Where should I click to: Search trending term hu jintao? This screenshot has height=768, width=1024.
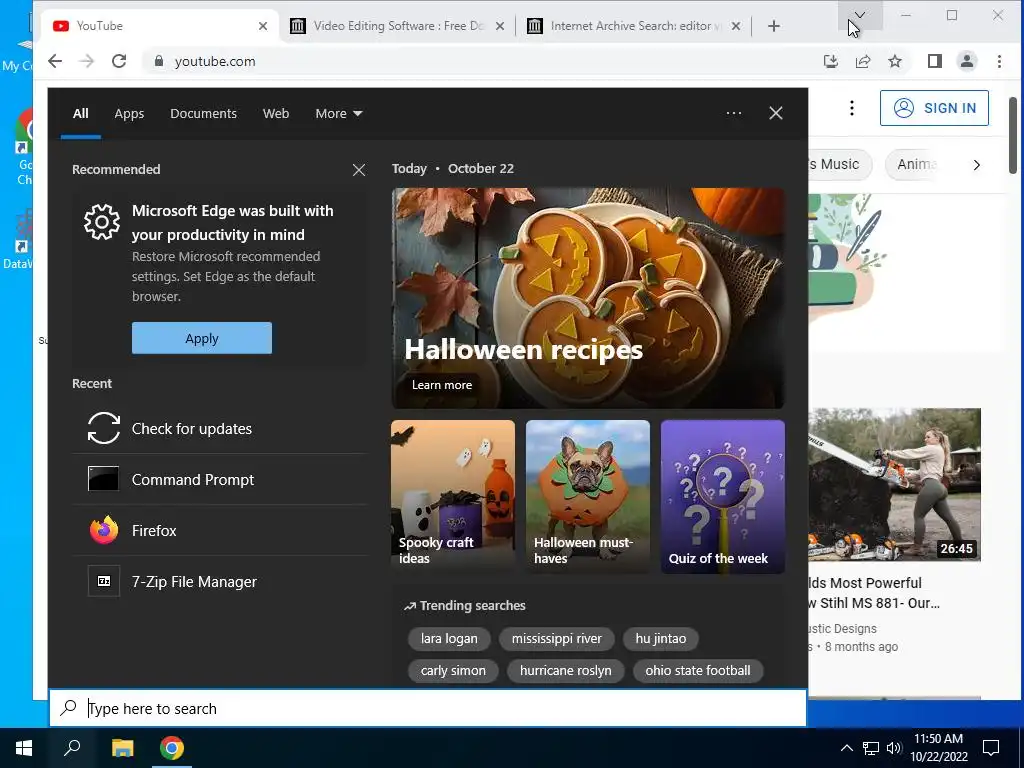coord(661,639)
